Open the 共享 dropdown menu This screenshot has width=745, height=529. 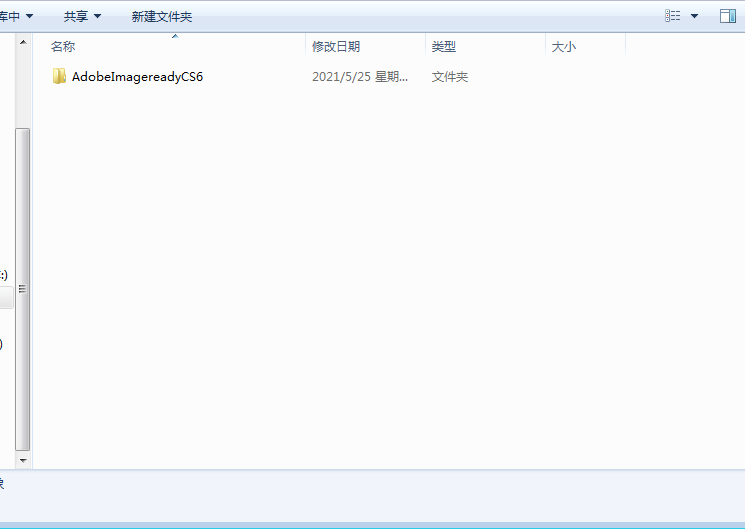pos(82,16)
